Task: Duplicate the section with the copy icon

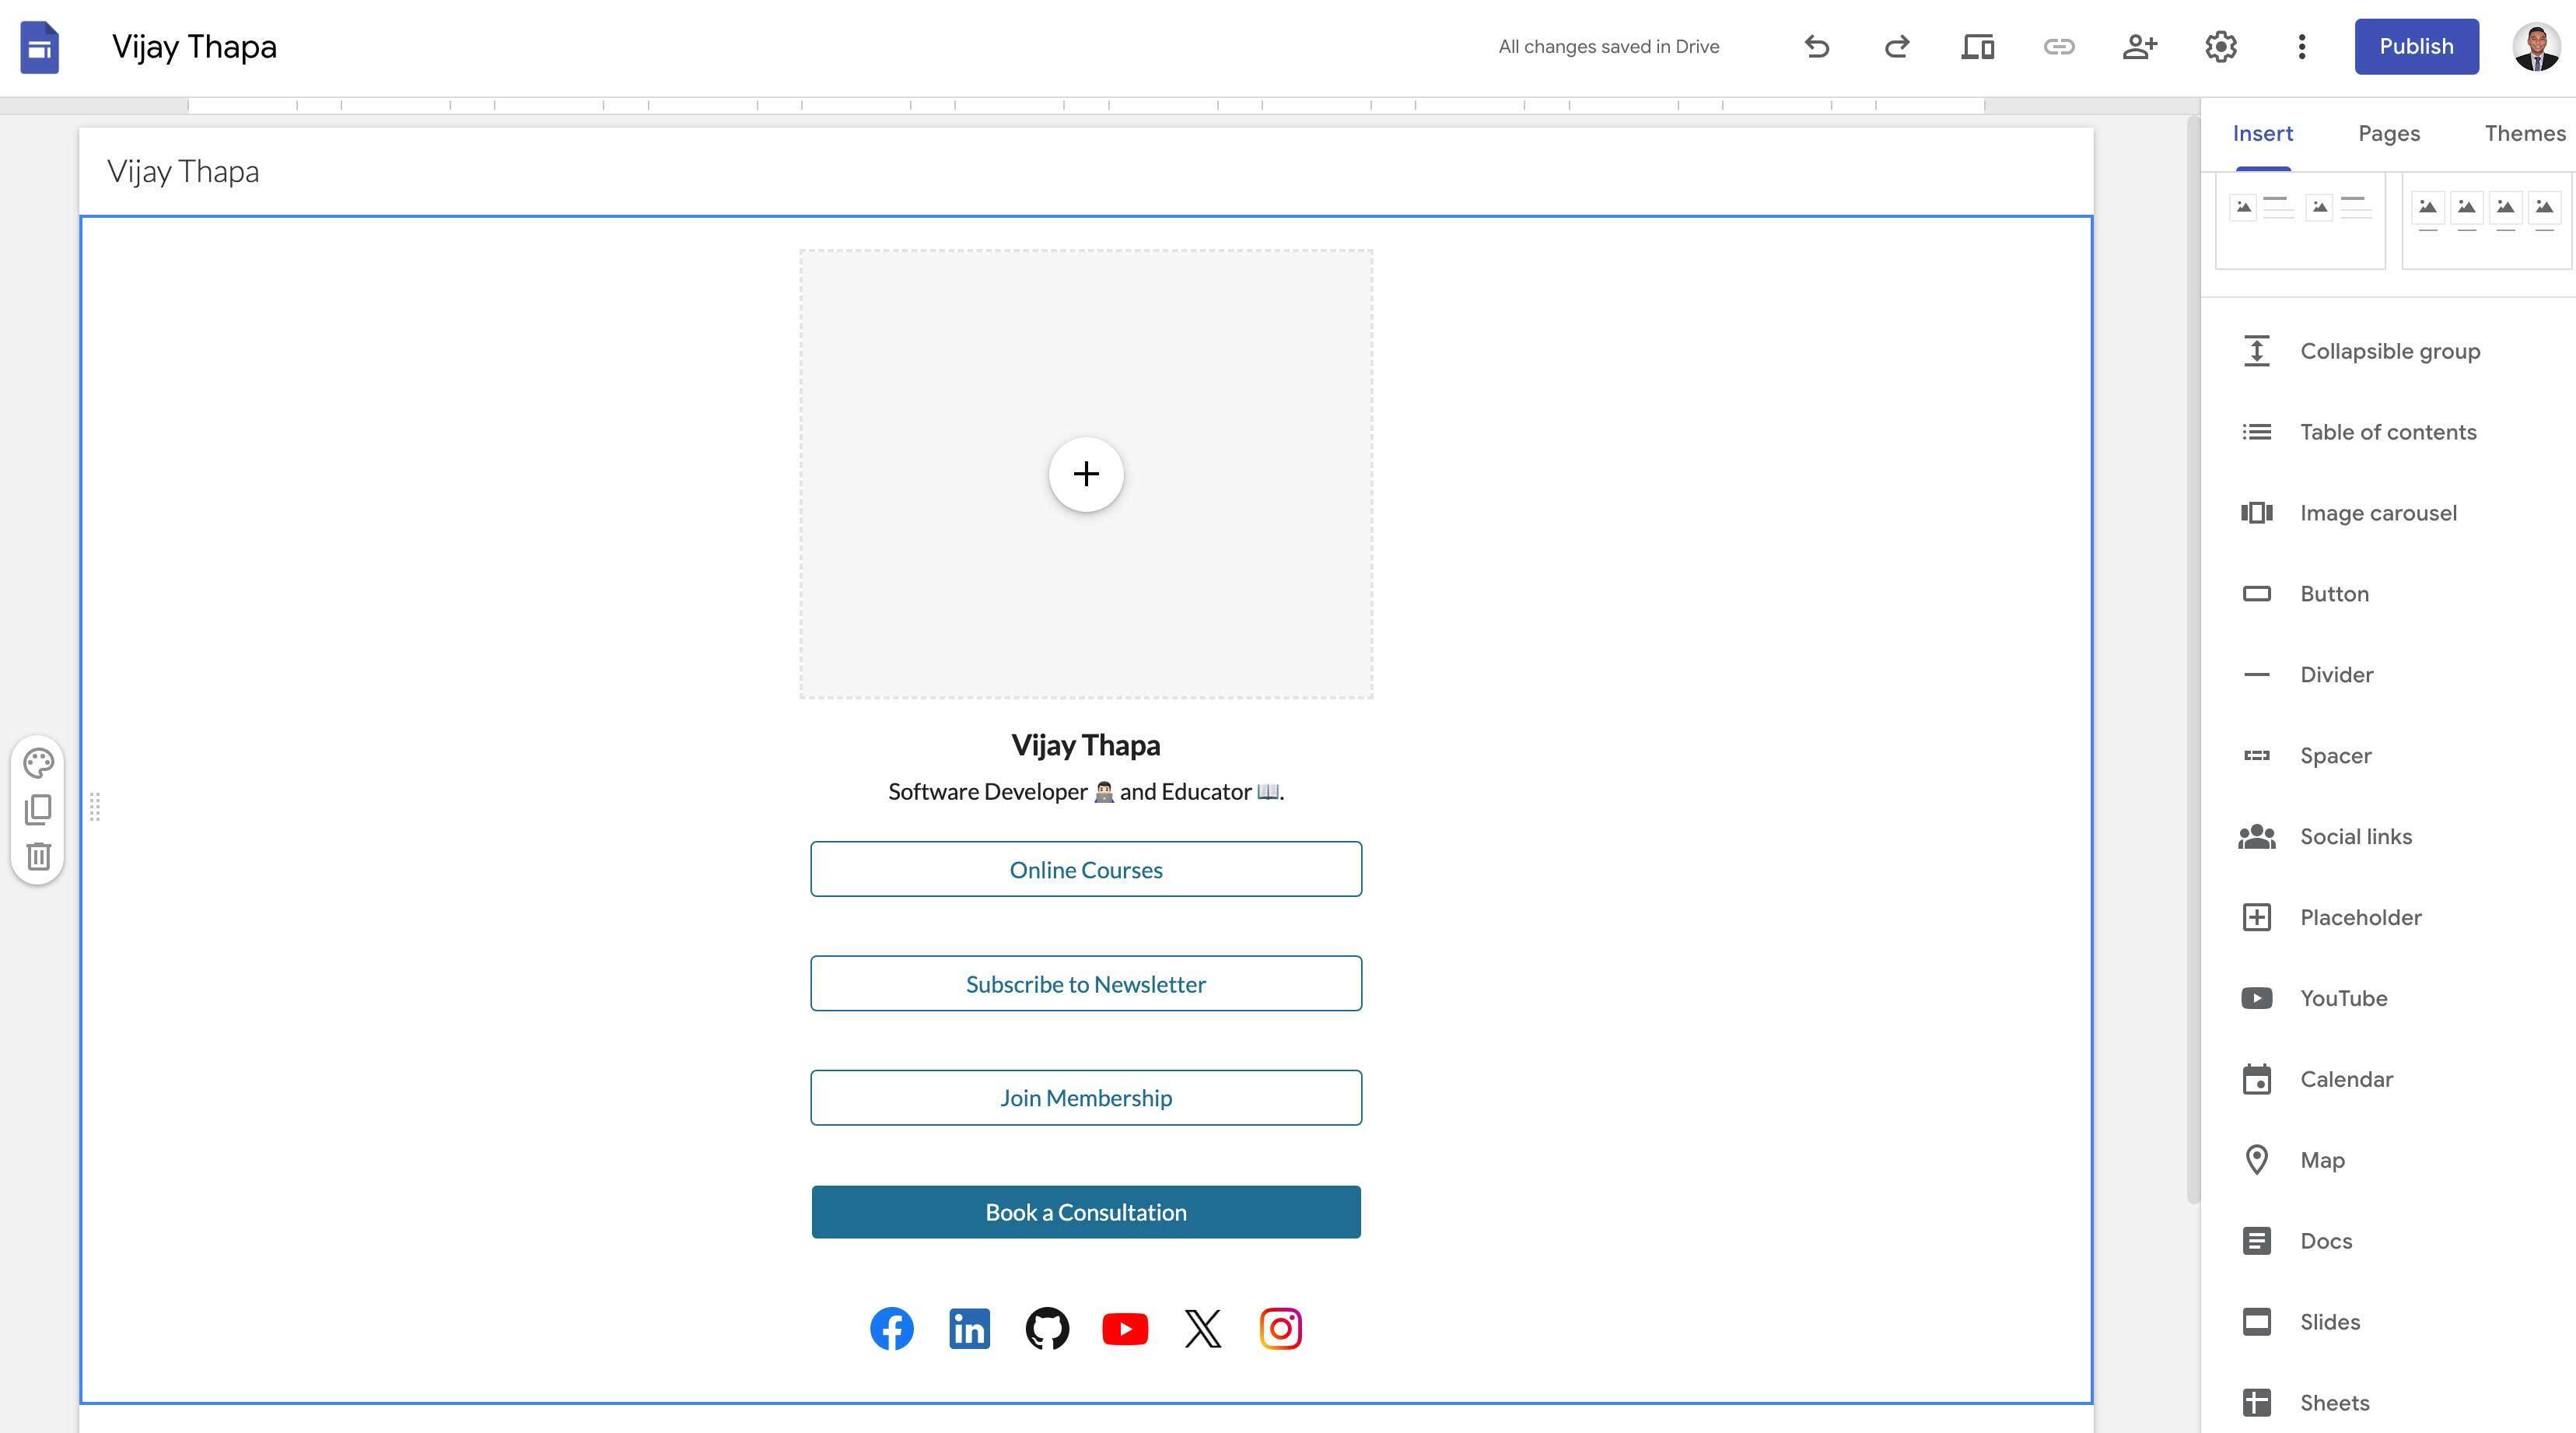Action: [38, 809]
